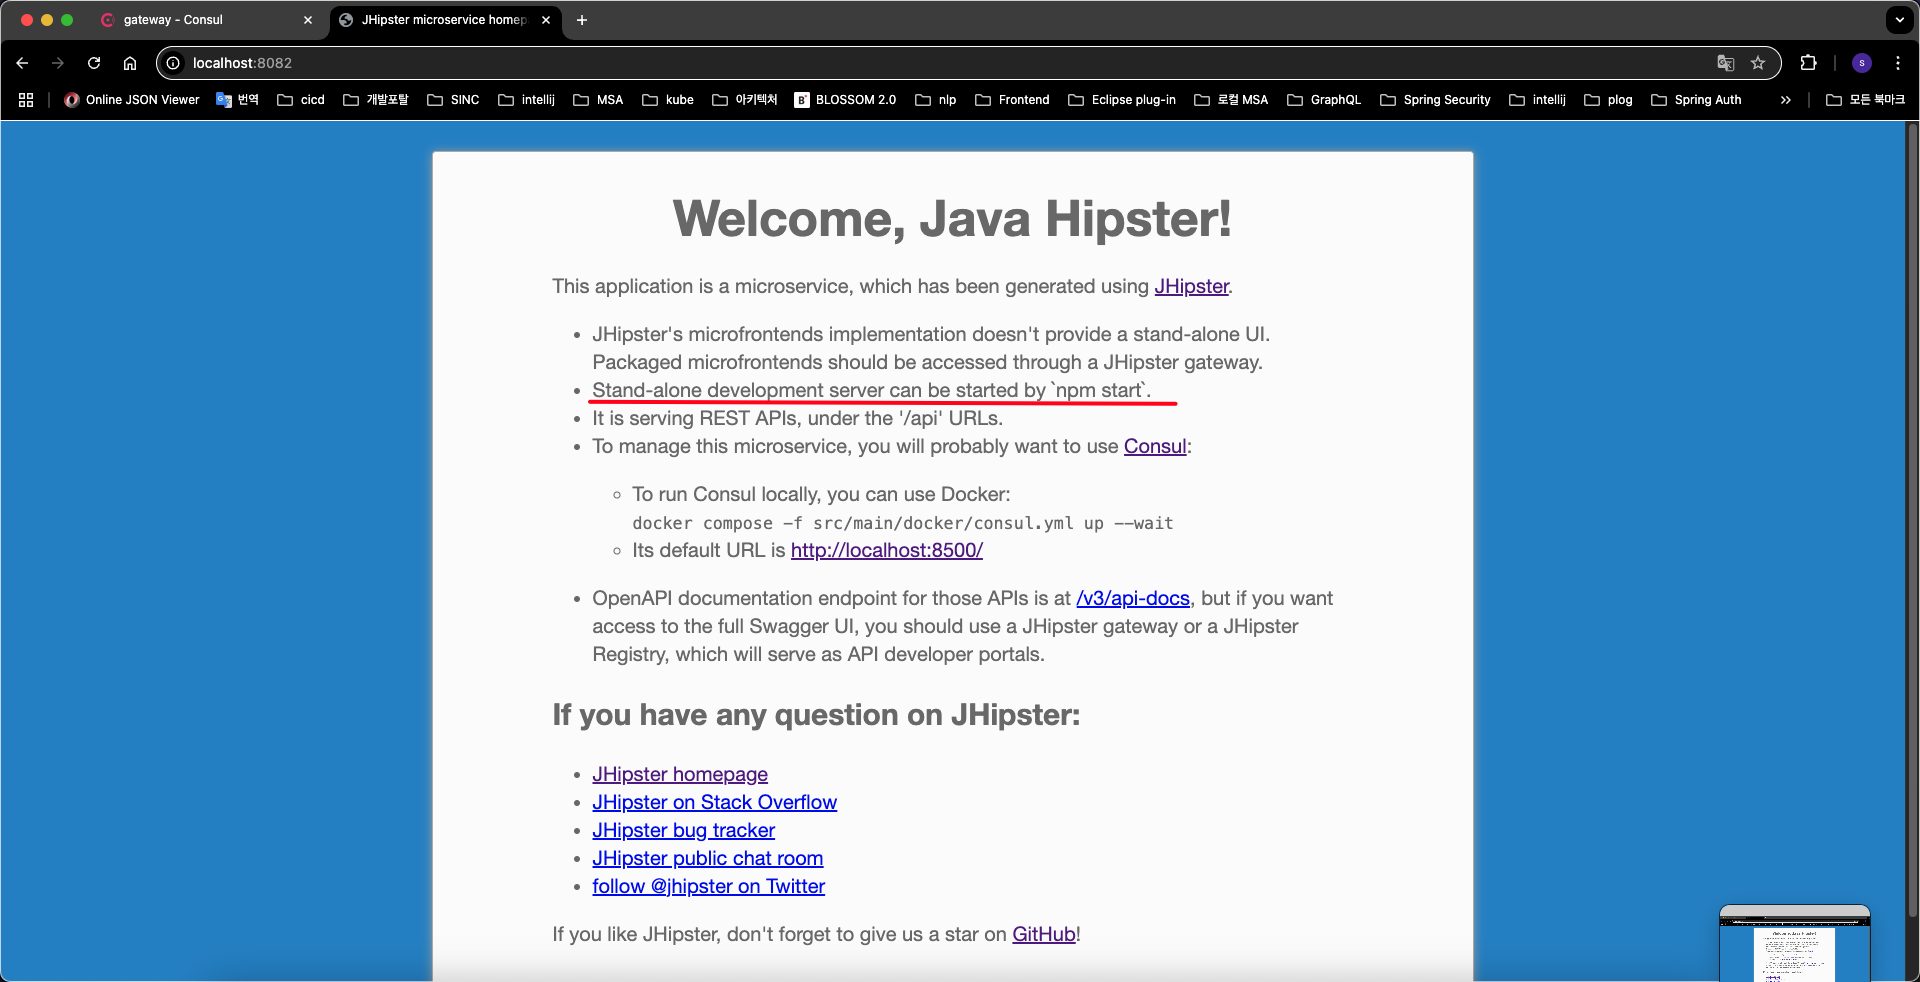Open Online JSON Viewer bookmark
This screenshot has height=982, width=1920.
[x=132, y=100]
